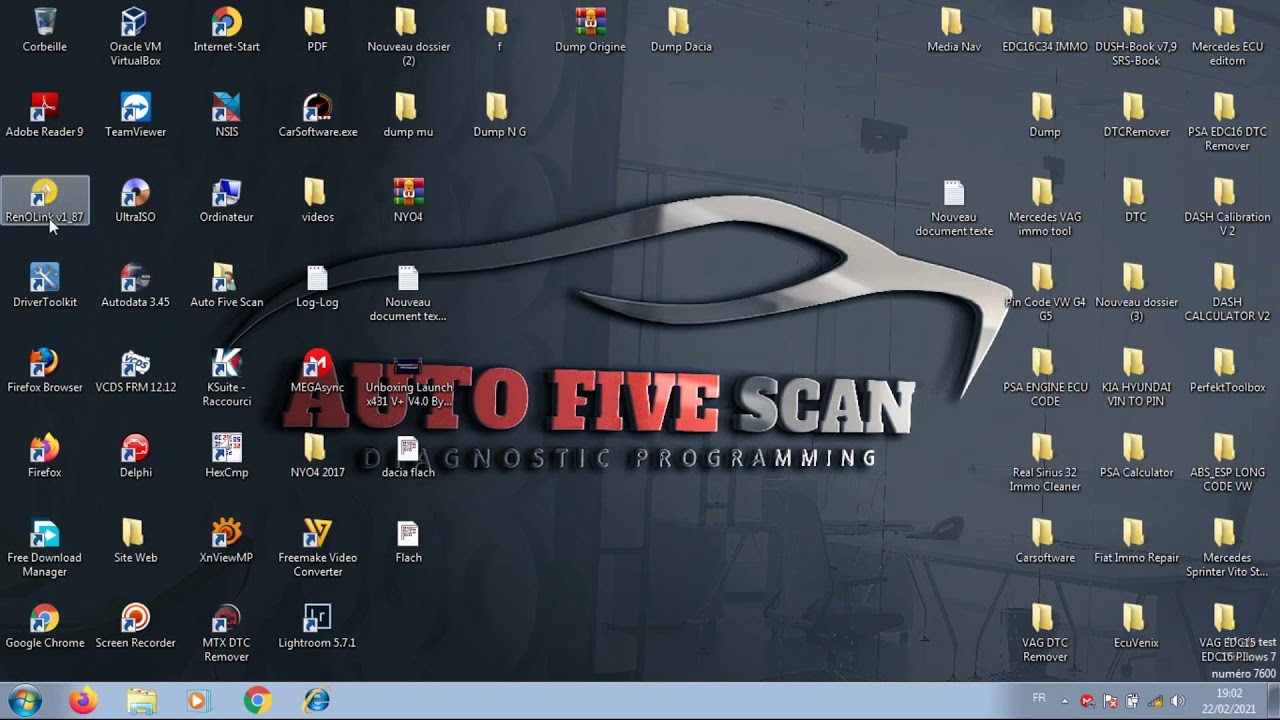Open Freemake Video Converter
The image size is (1280, 720).
coord(317,547)
